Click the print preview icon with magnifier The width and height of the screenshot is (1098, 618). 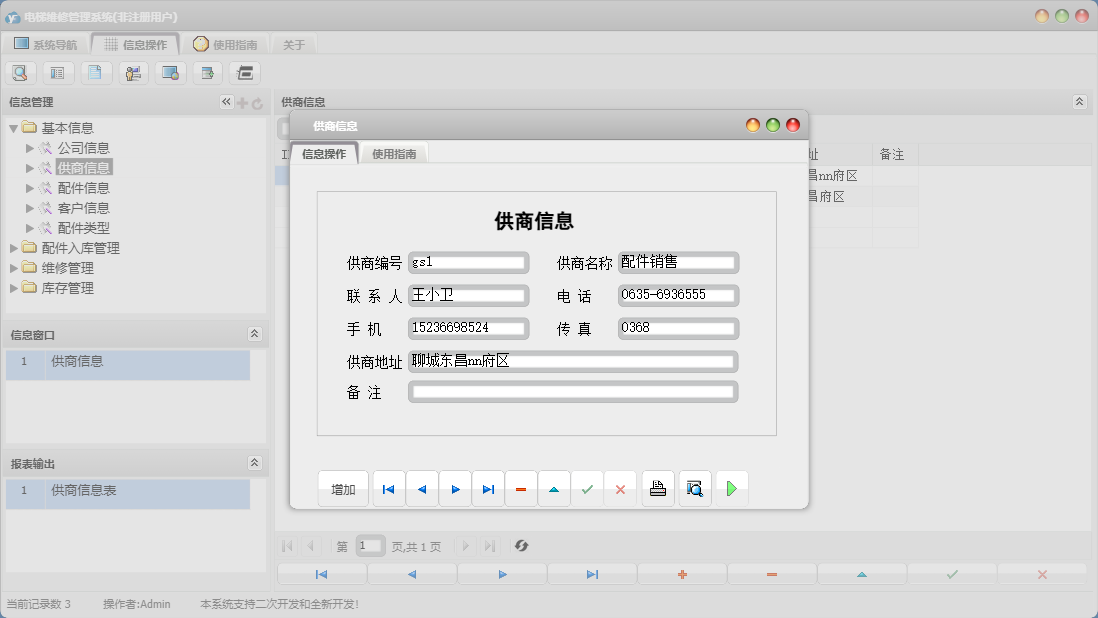click(x=694, y=488)
